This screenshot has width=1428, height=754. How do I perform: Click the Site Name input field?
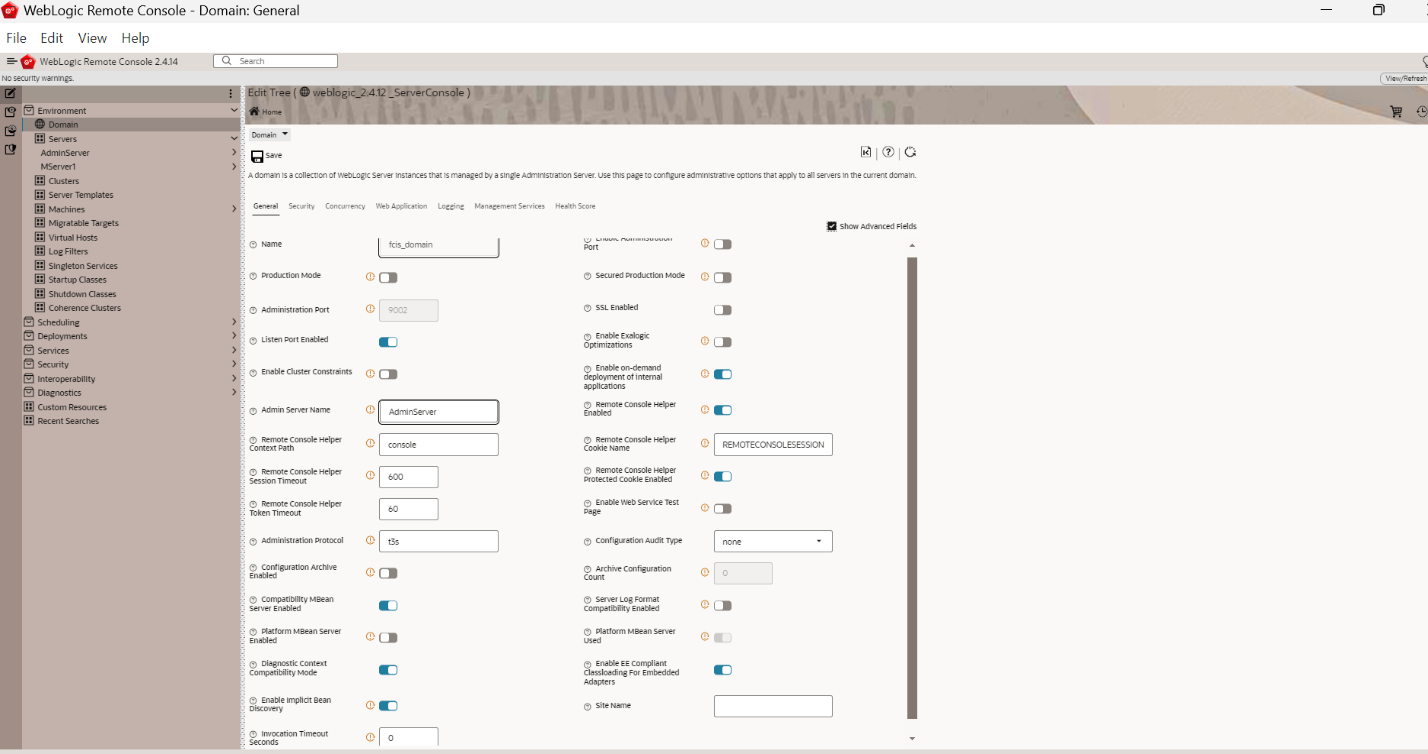[x=773, y=706]
